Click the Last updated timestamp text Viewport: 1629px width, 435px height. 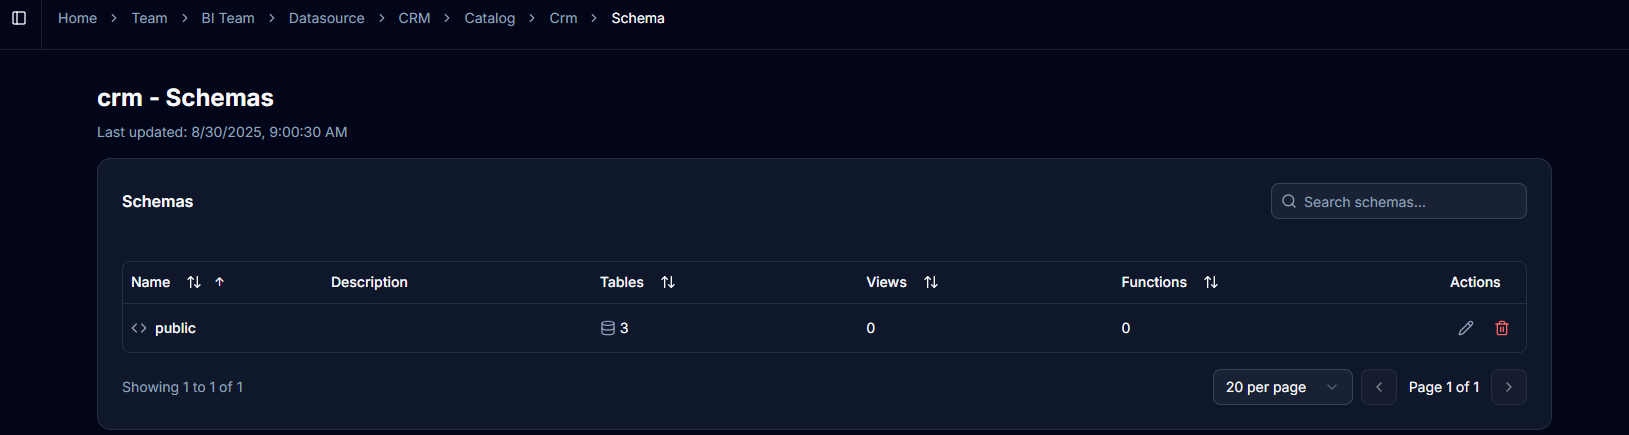(x=222, y=132)
